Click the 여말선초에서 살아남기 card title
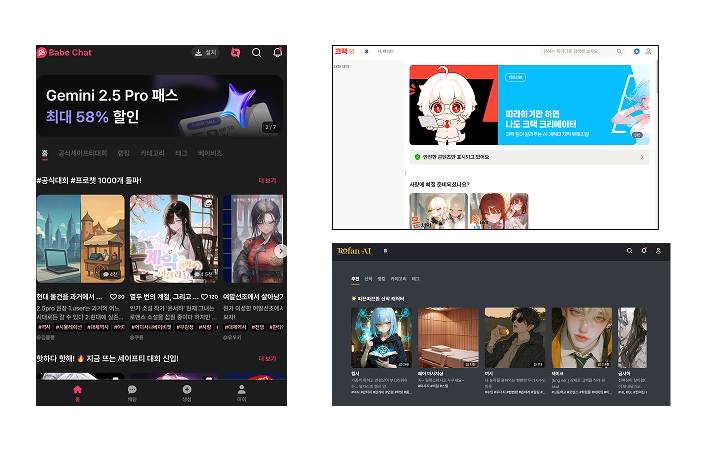 pyautogui.click(x=253, y=297)
